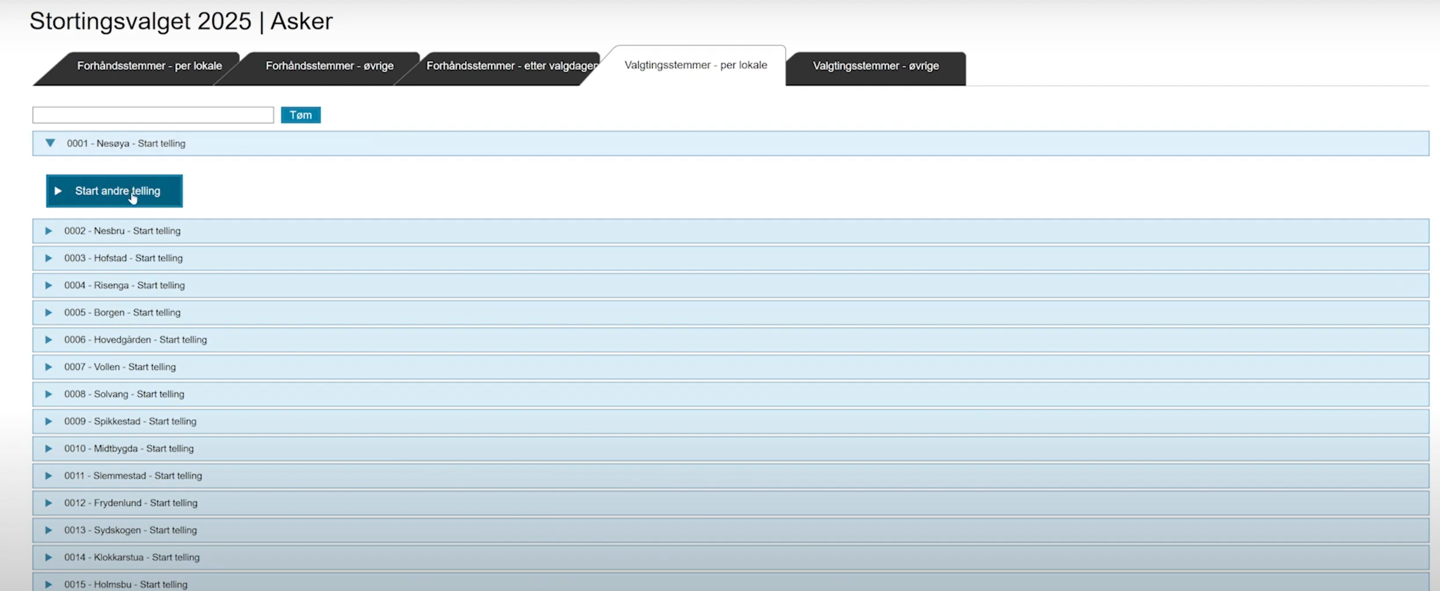The width and height of the screenshot is (1440, 591).
Task: Expand the 0004 Risenga row arrow
Action: (48, 285)
